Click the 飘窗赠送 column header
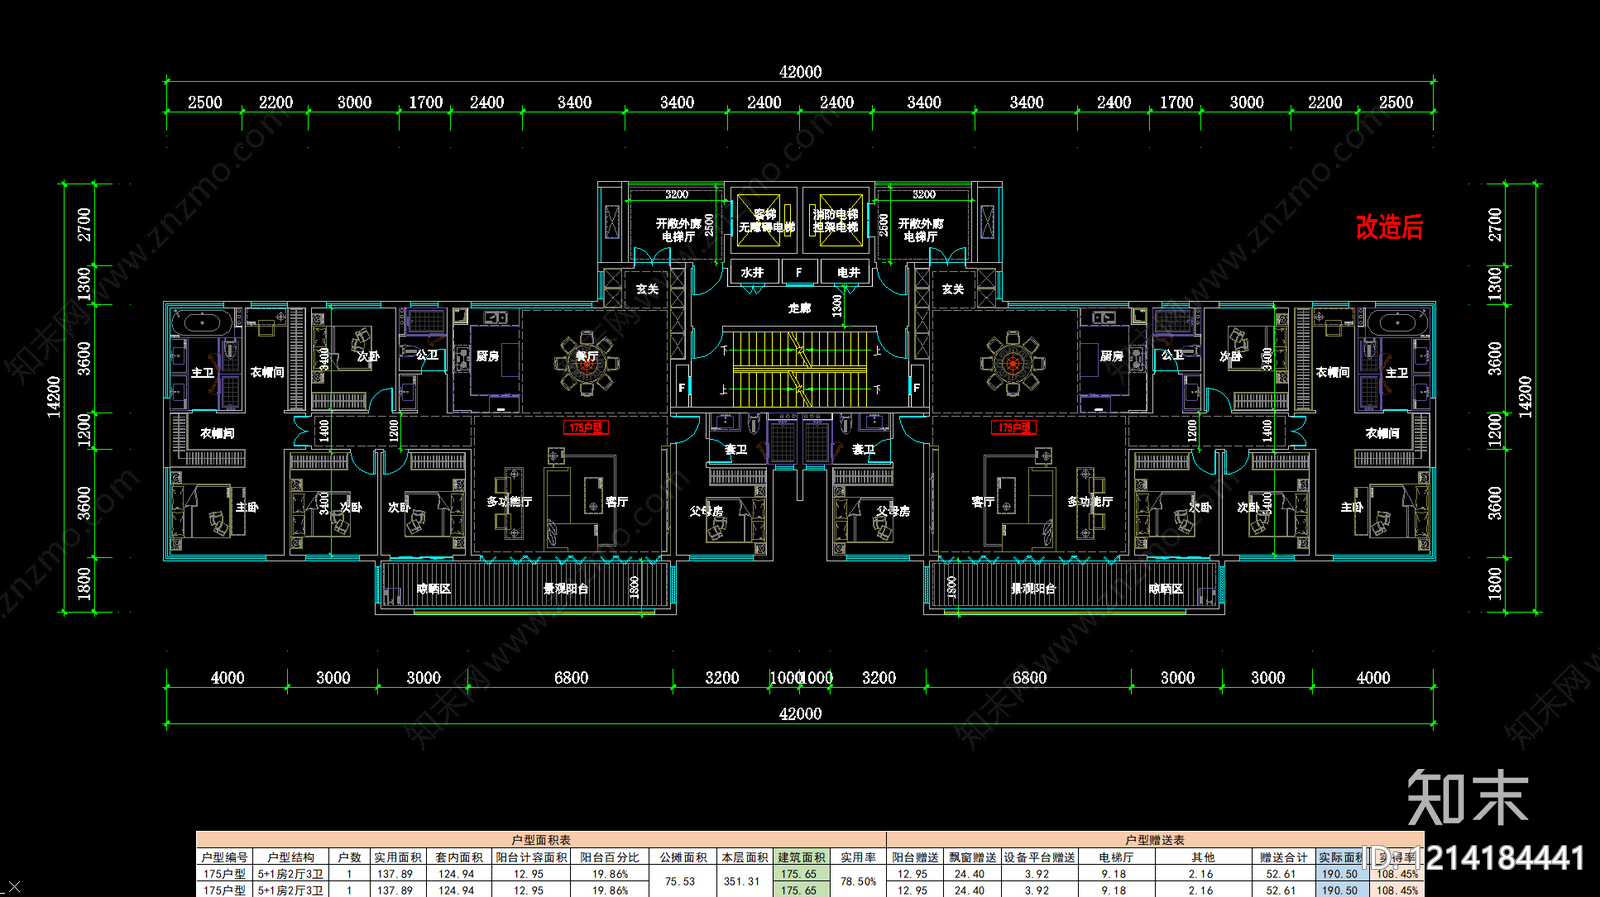The height and width of the screenshot is (897, 1600). click(973, 857)
